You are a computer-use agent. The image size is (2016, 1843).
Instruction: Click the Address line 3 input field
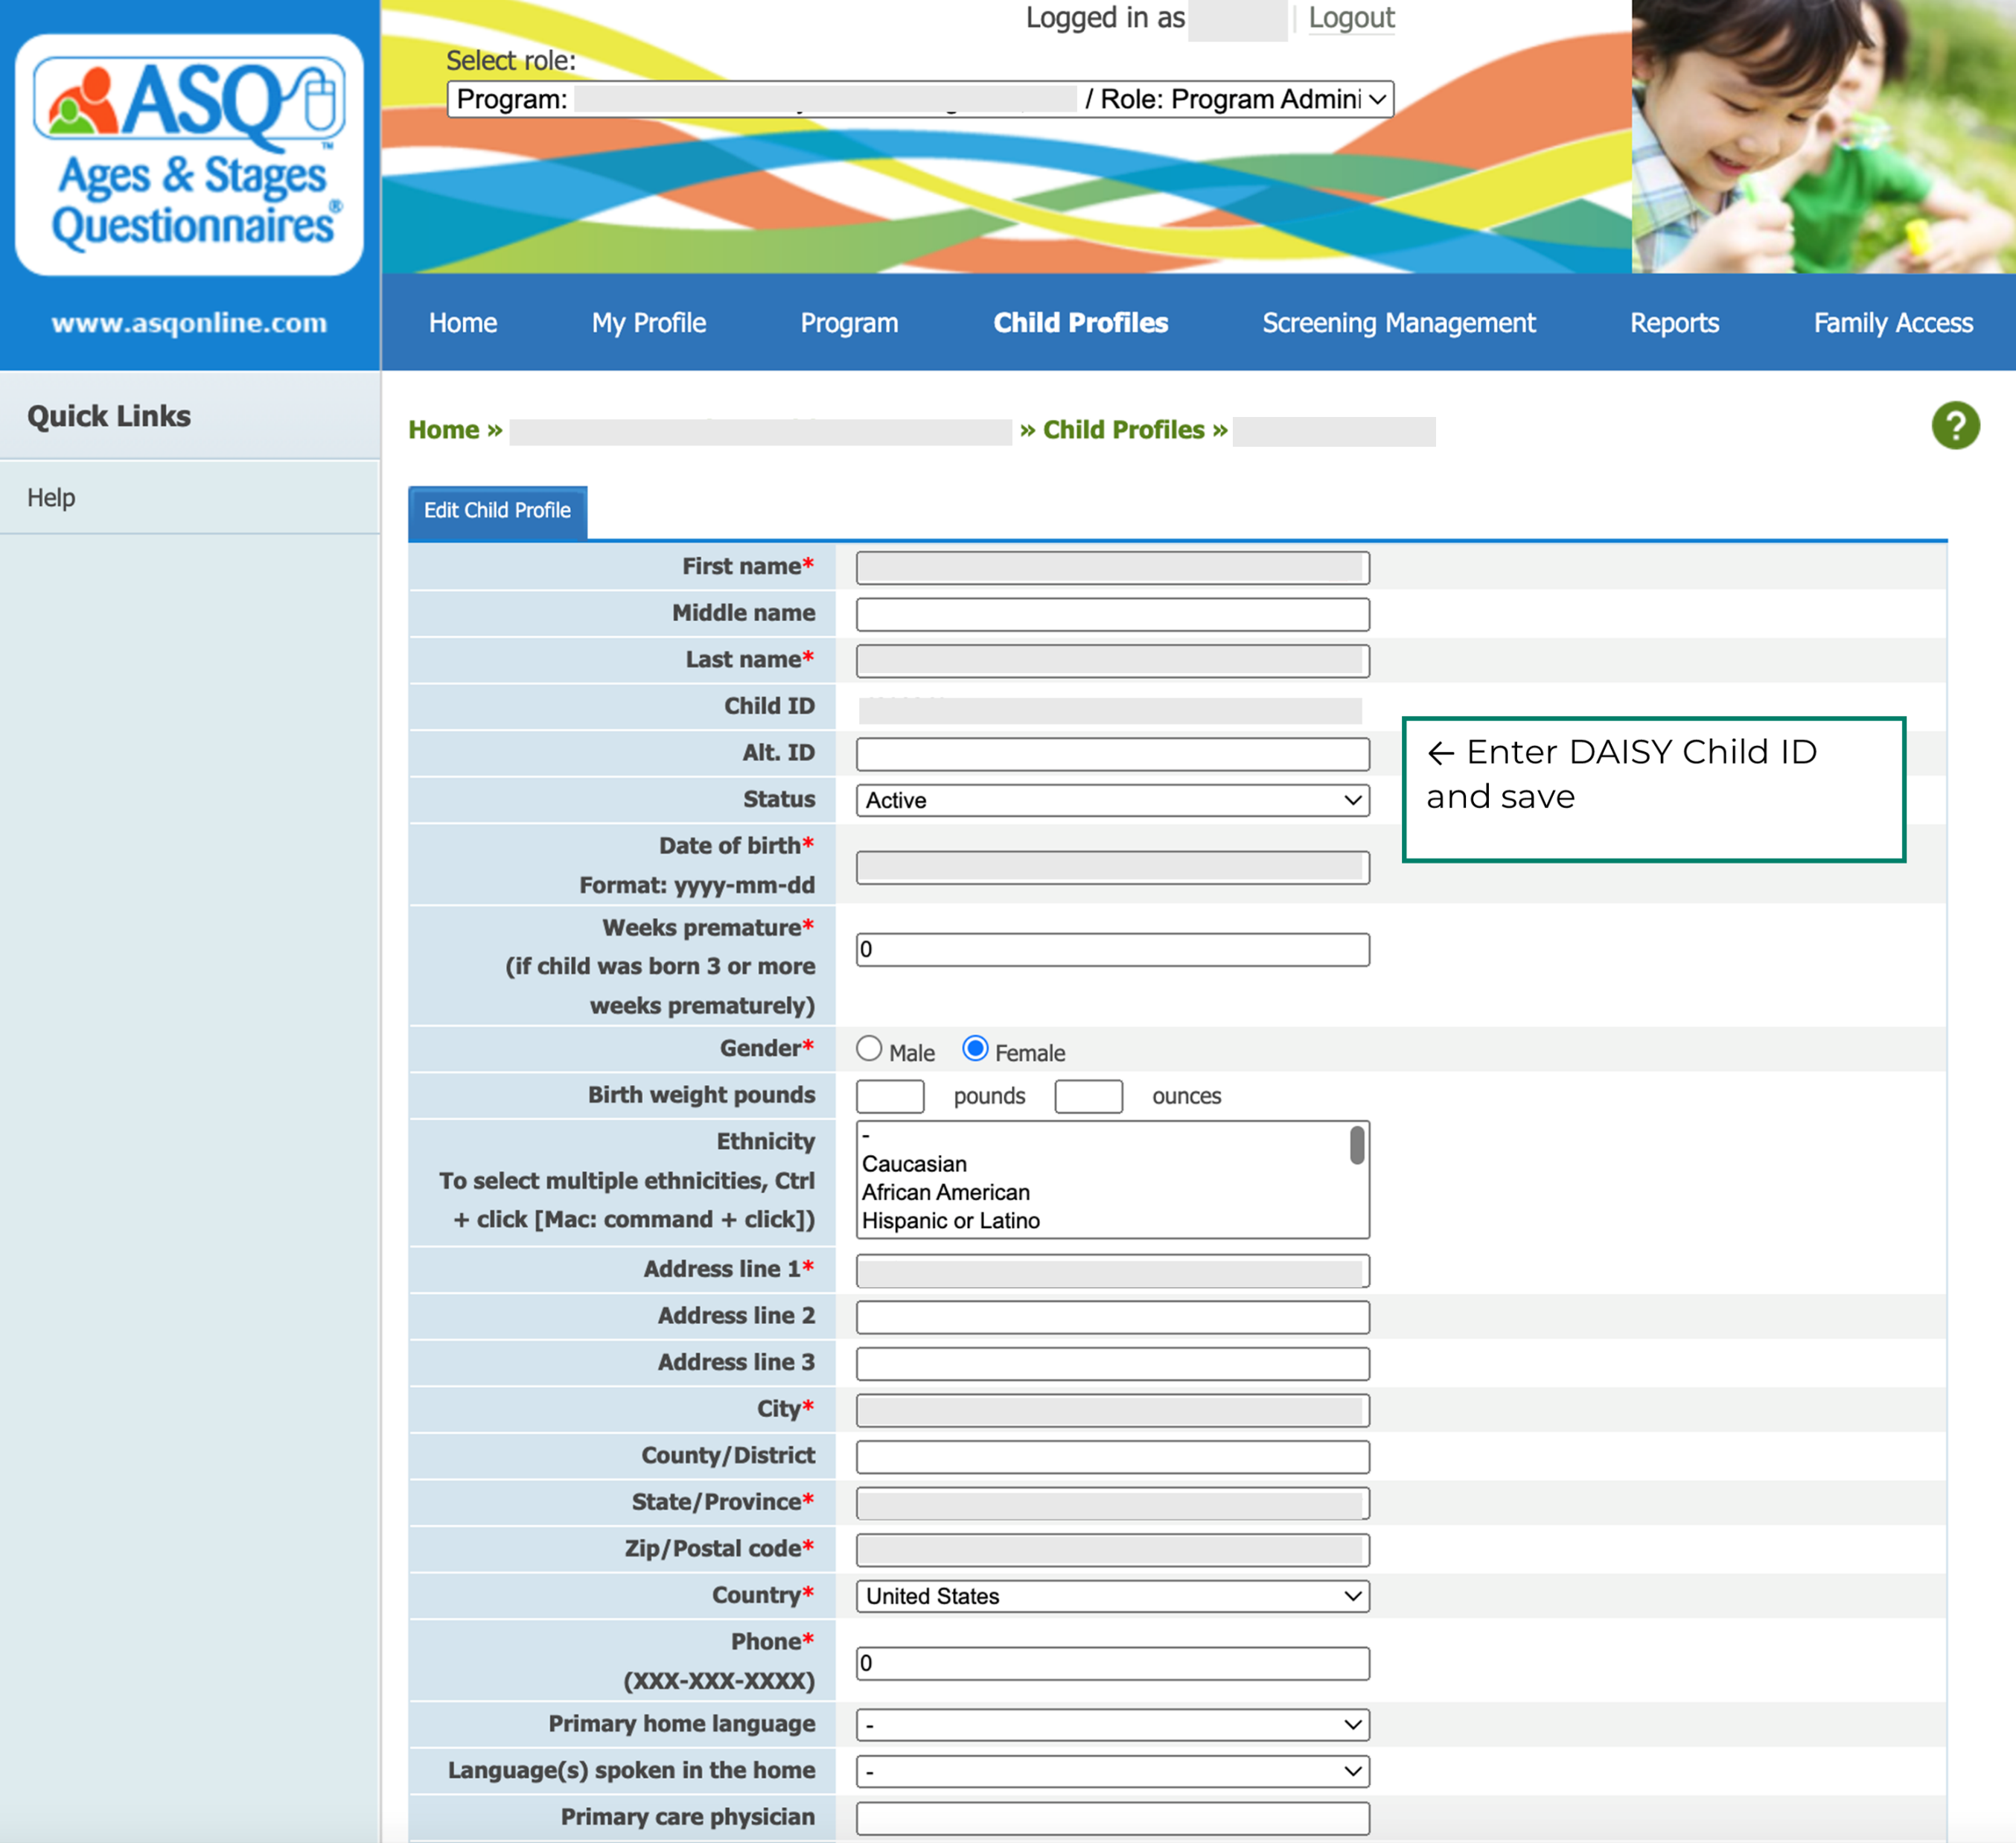[1112, 1364]
